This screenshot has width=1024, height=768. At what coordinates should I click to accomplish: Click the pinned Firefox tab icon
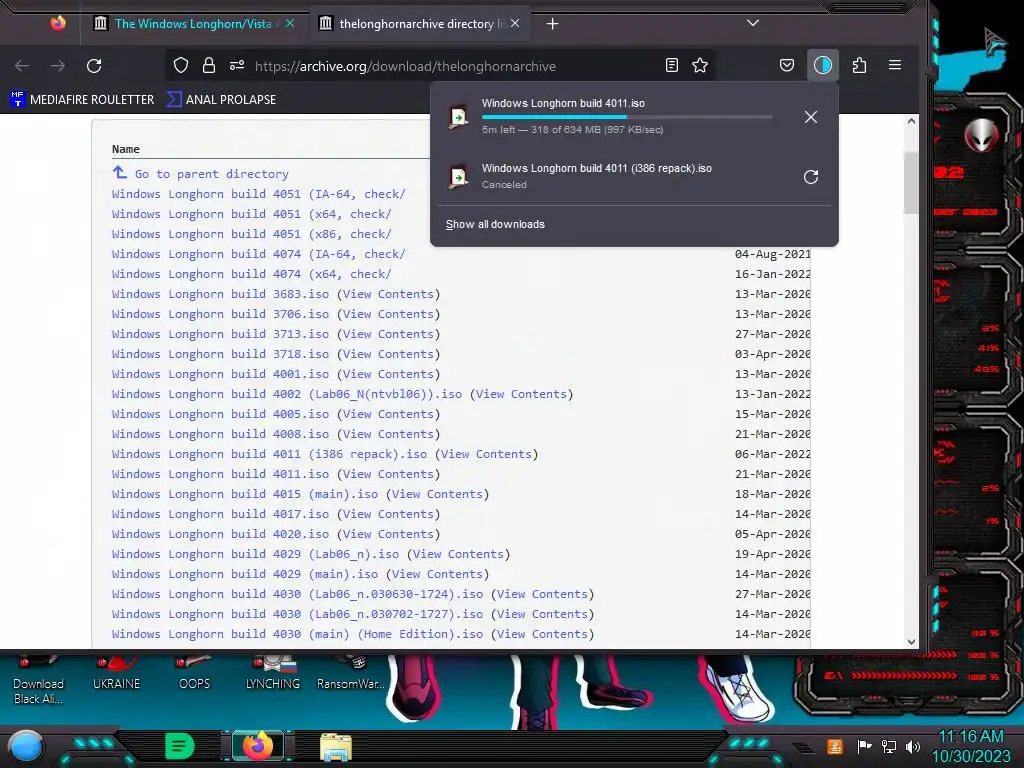pyautogui.click(x=58, y=24)
